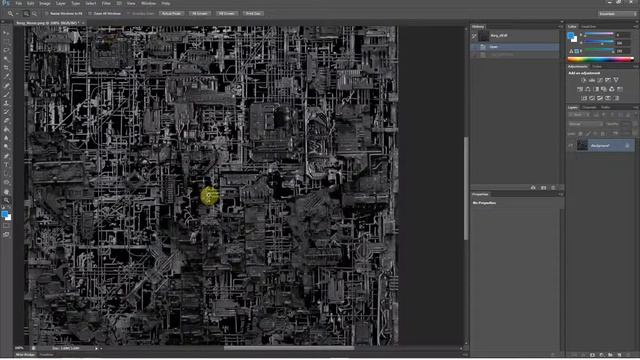Open the Filter menu
Viewport: 640px width, 360px height.
[106, 3]
